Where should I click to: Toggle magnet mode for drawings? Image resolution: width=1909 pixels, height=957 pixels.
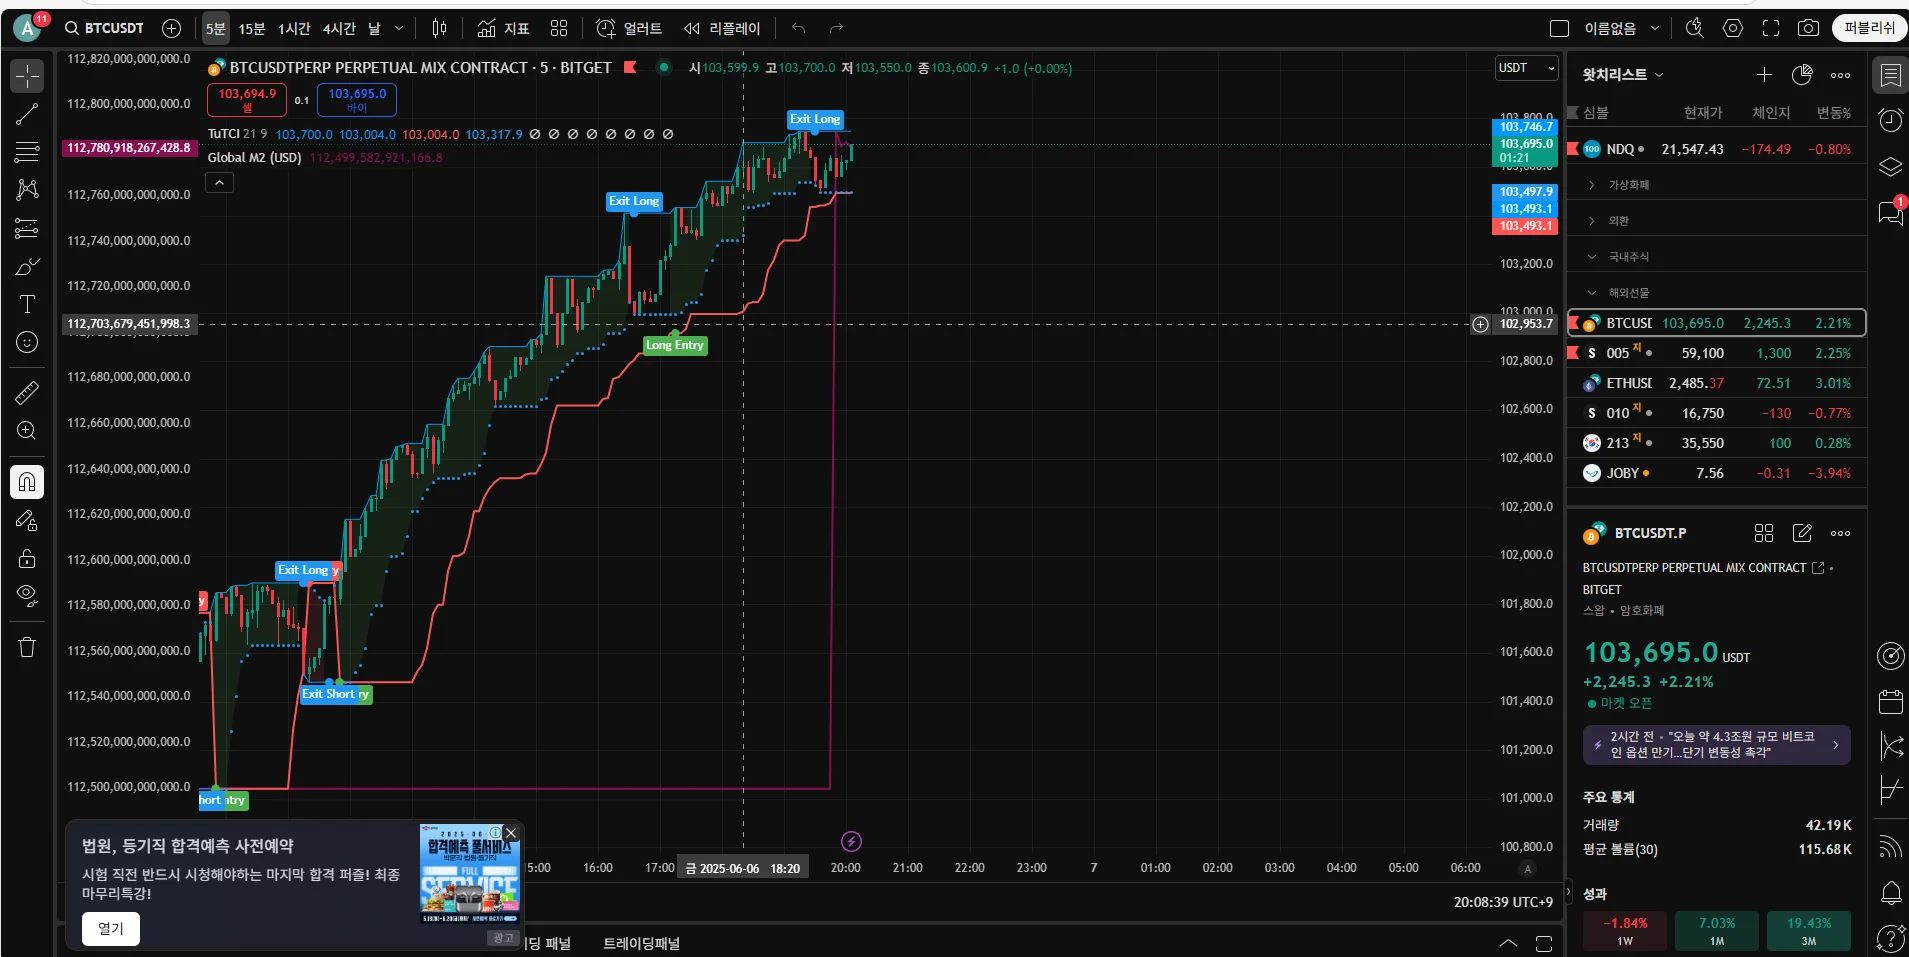pos(27,482)
